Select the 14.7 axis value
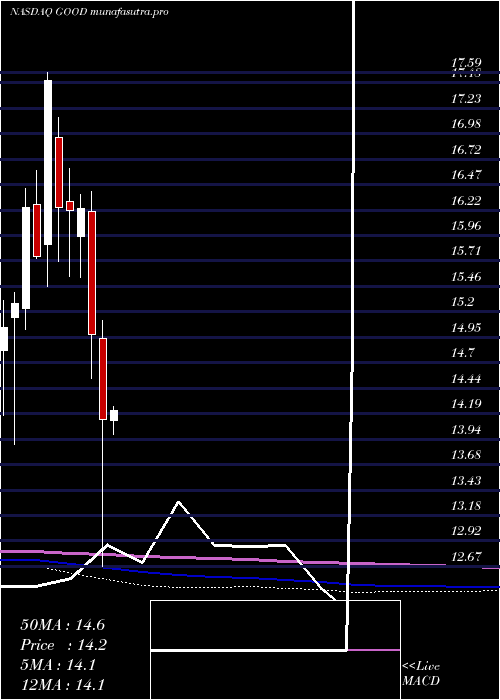This screenshot has height=700, width=500. pyautogui.click(x=462, y=354)
